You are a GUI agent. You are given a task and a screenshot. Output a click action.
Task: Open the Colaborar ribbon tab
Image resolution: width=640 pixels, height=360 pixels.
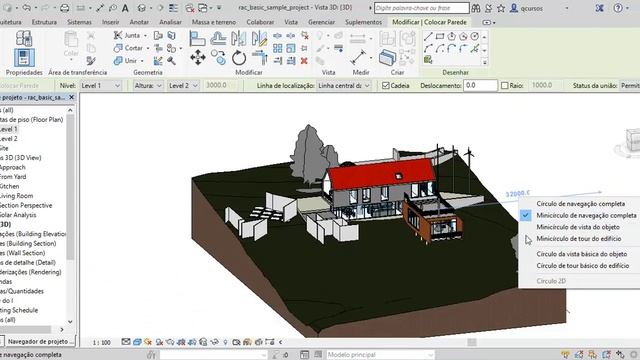click(x=260, y=22)
